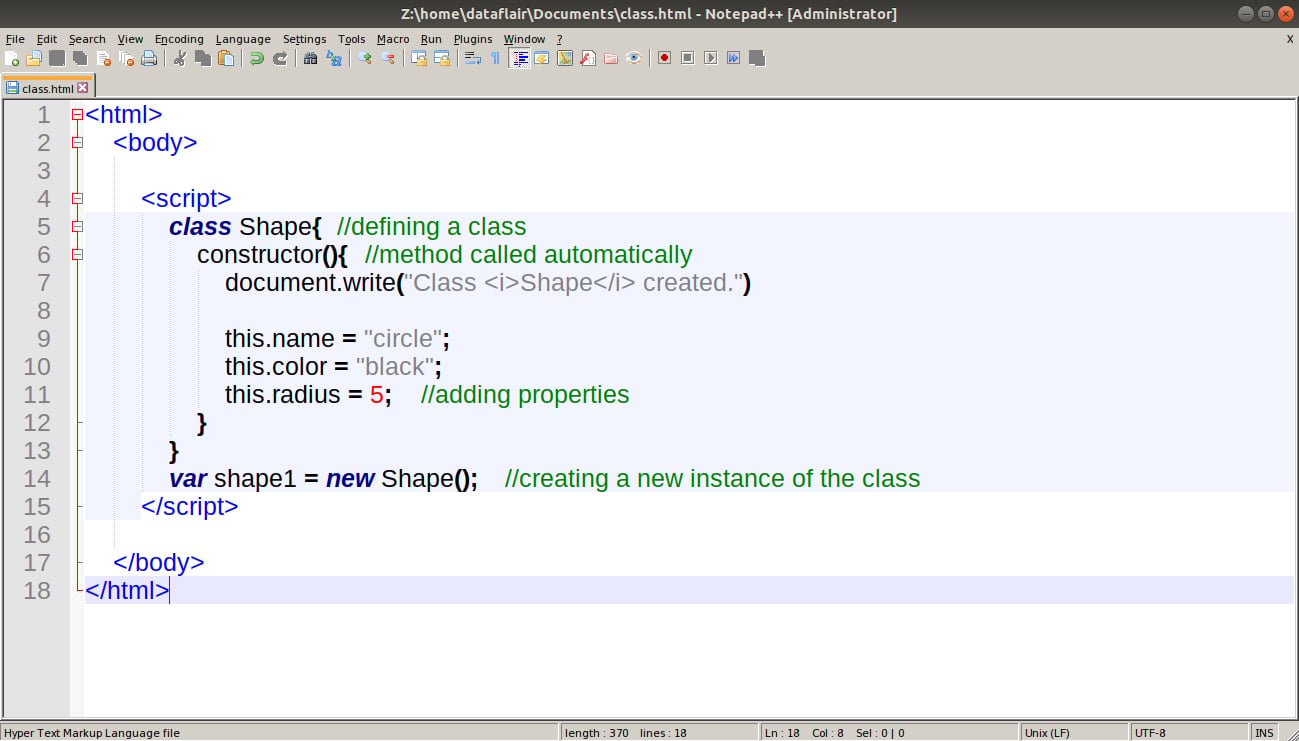Image resolution: width=1299 pixels, height=741 pixels.
Task: Toggle show all characters pilcrow
Action: click(x=495, y=58)
